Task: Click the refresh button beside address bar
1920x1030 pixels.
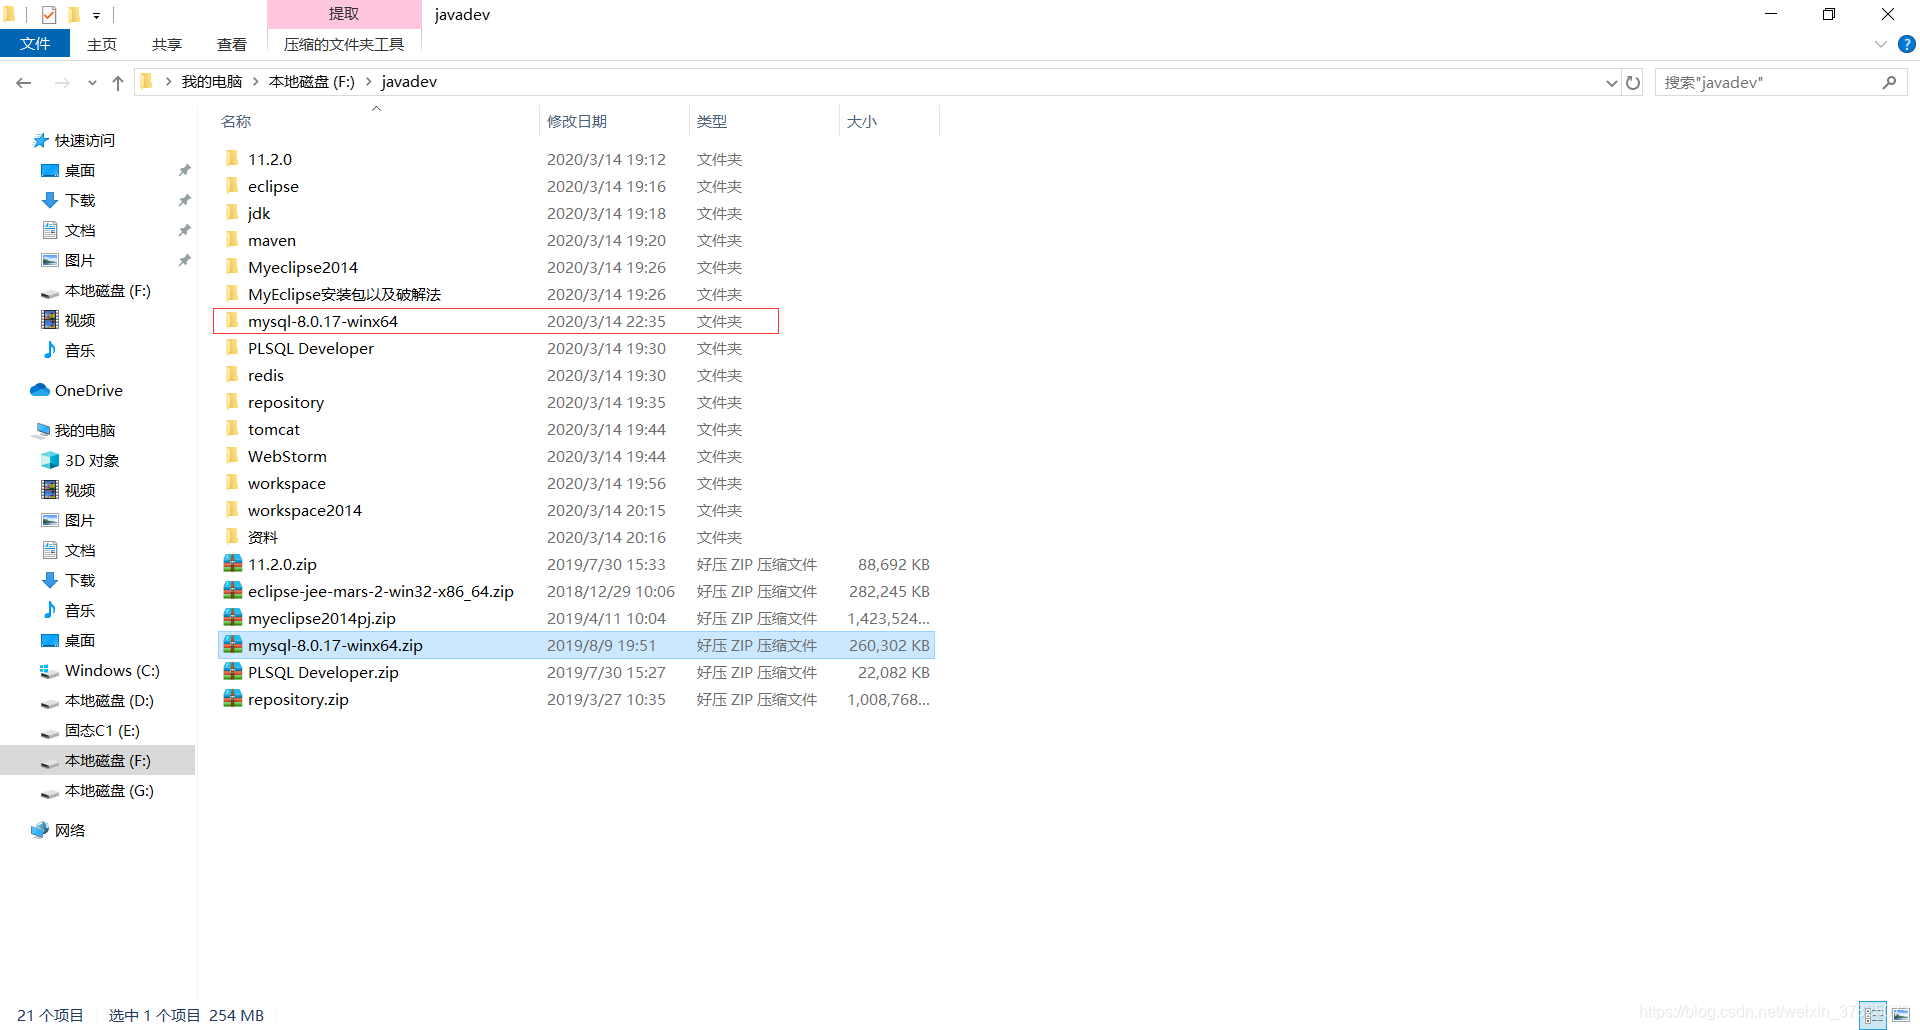Action: click(x=1633, y=82)
